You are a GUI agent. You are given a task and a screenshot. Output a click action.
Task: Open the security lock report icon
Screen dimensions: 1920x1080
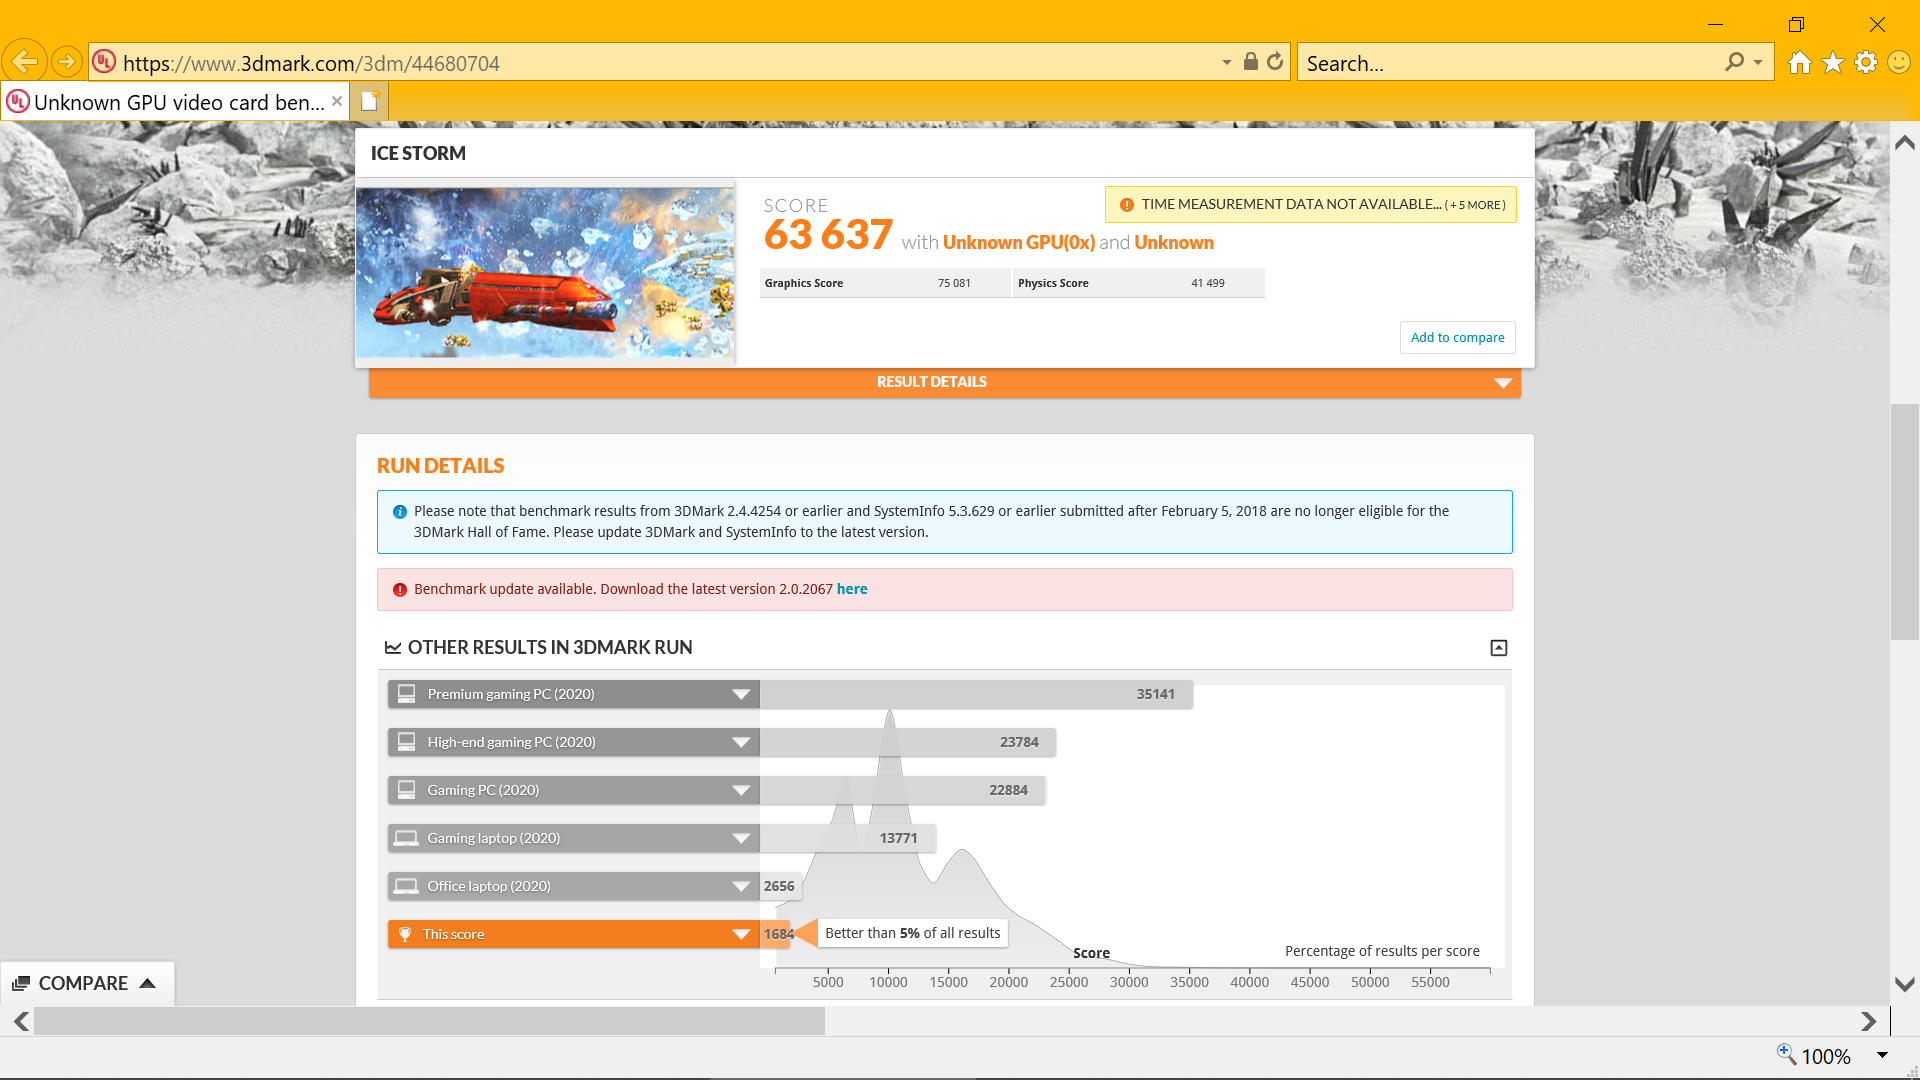[1250, 62]
